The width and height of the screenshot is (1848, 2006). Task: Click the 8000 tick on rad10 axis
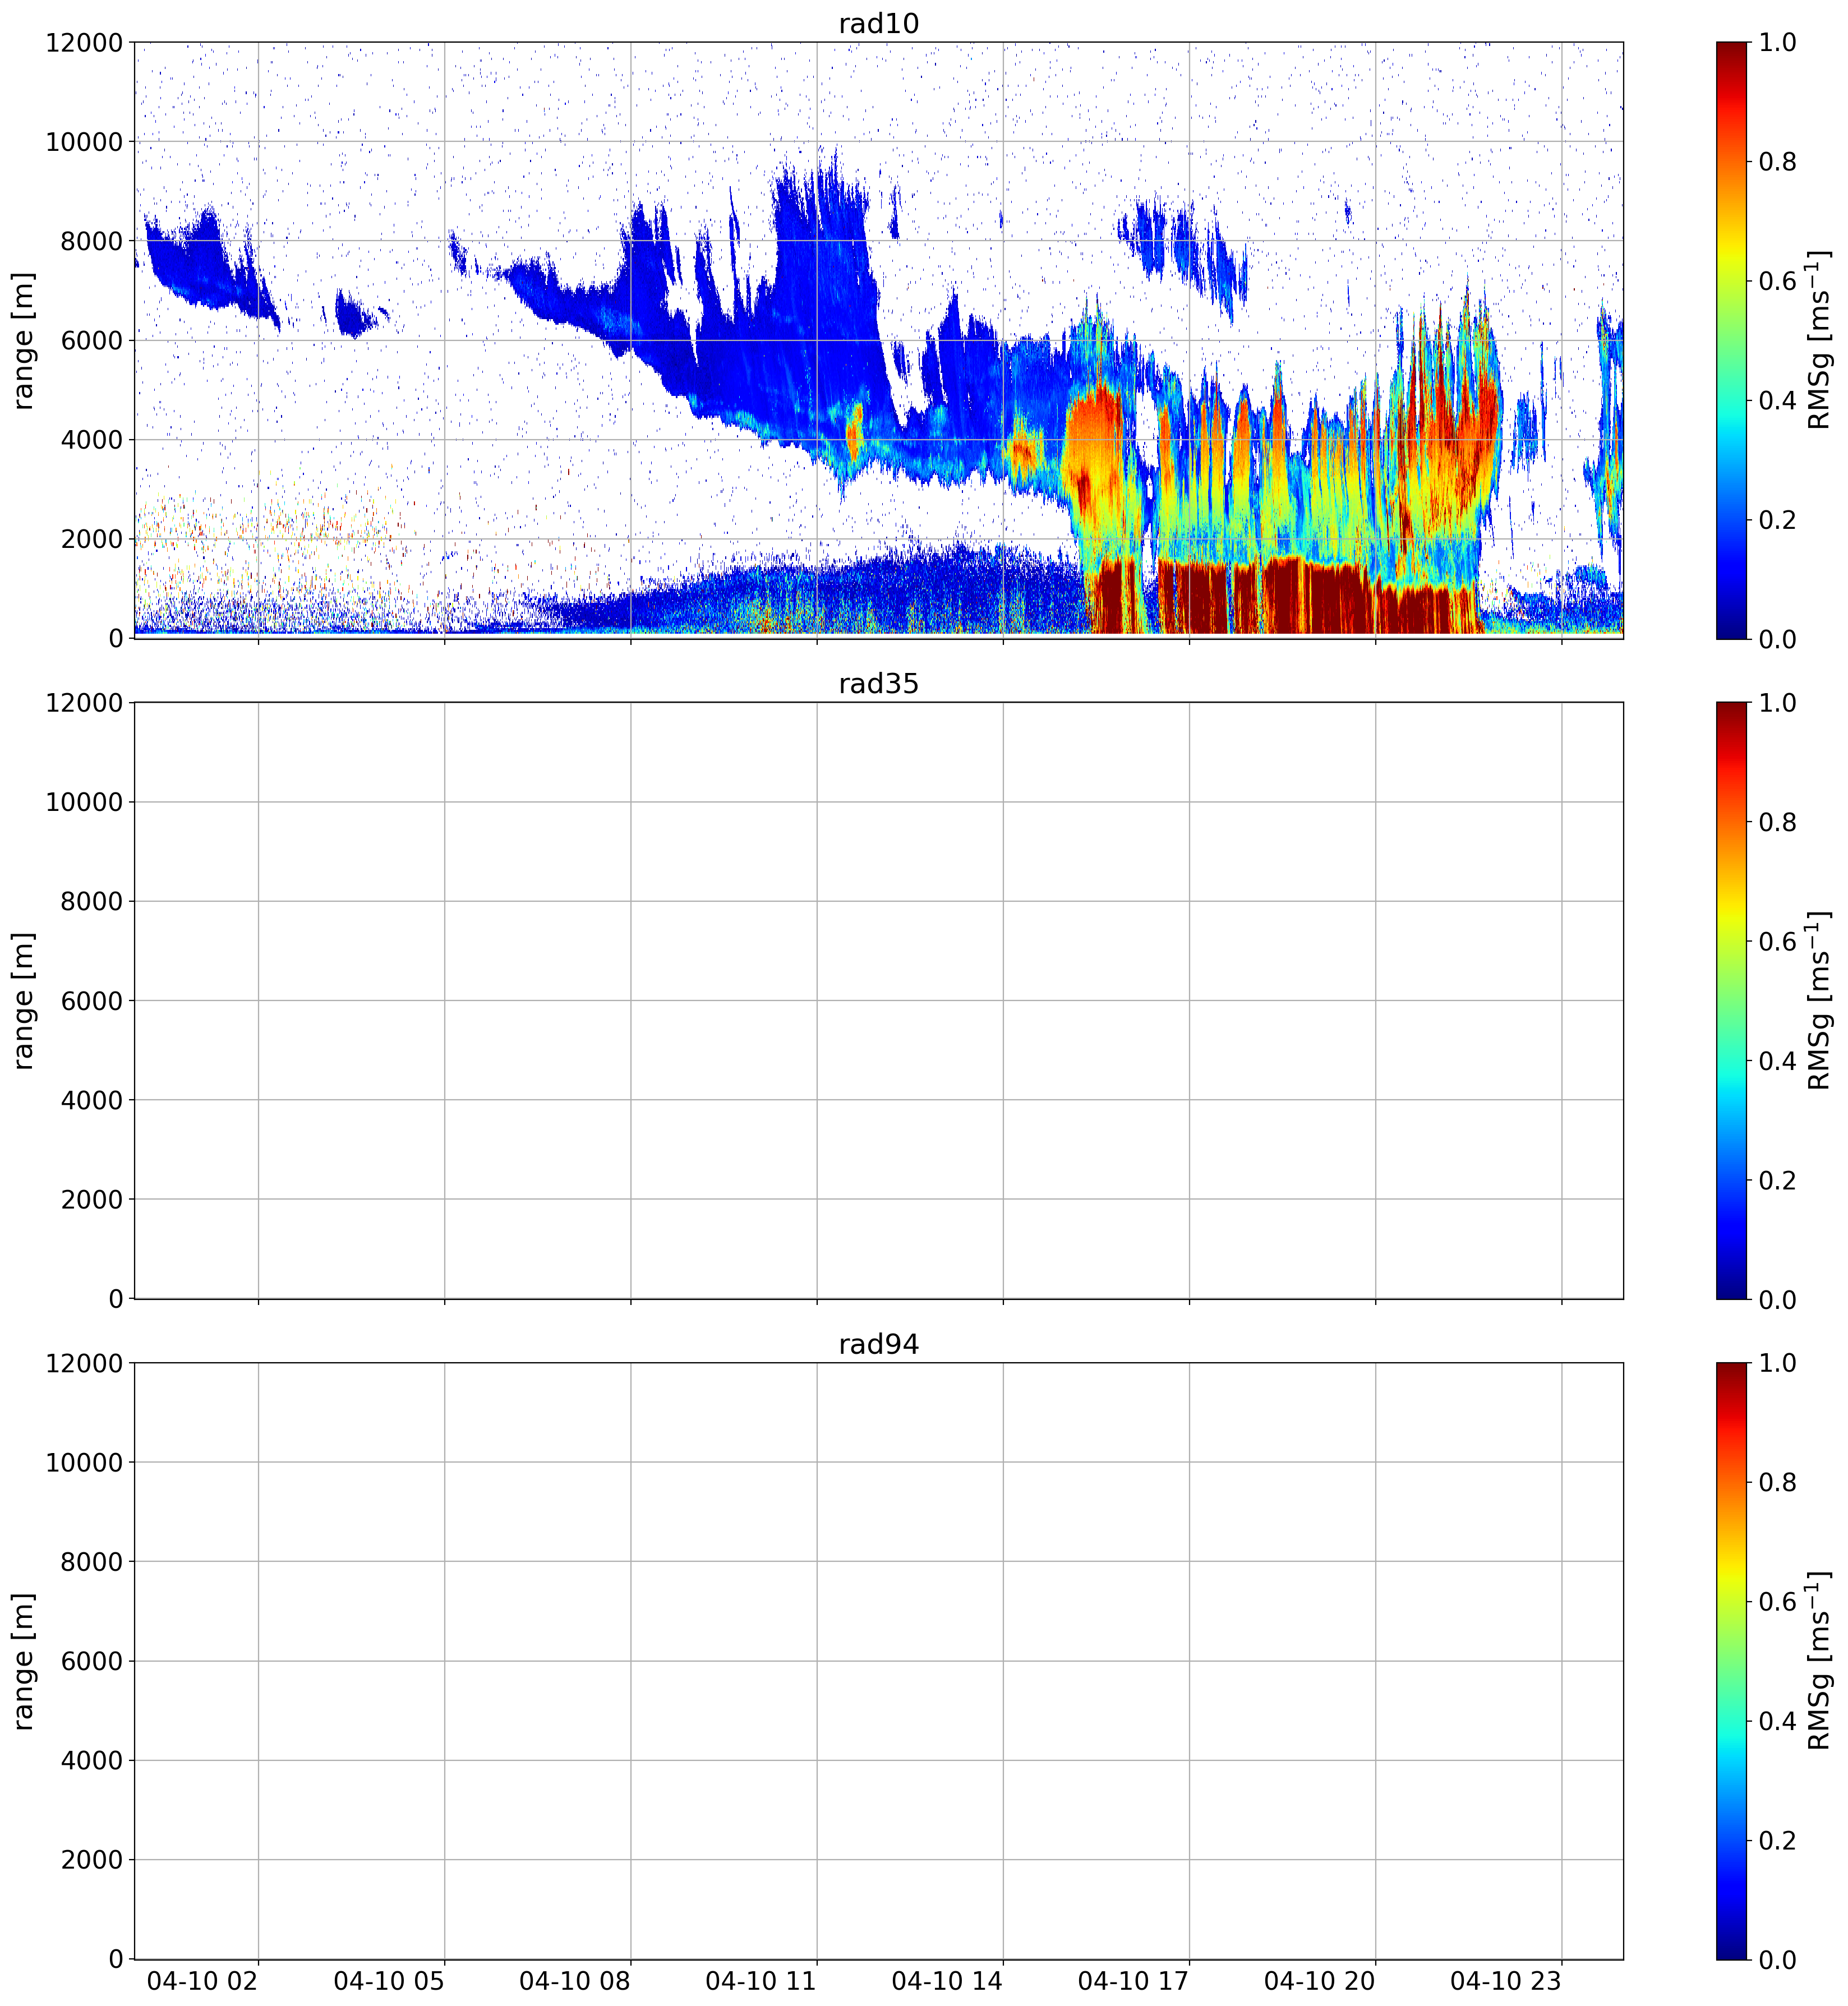pyautogui.click(x=92, y=241)
